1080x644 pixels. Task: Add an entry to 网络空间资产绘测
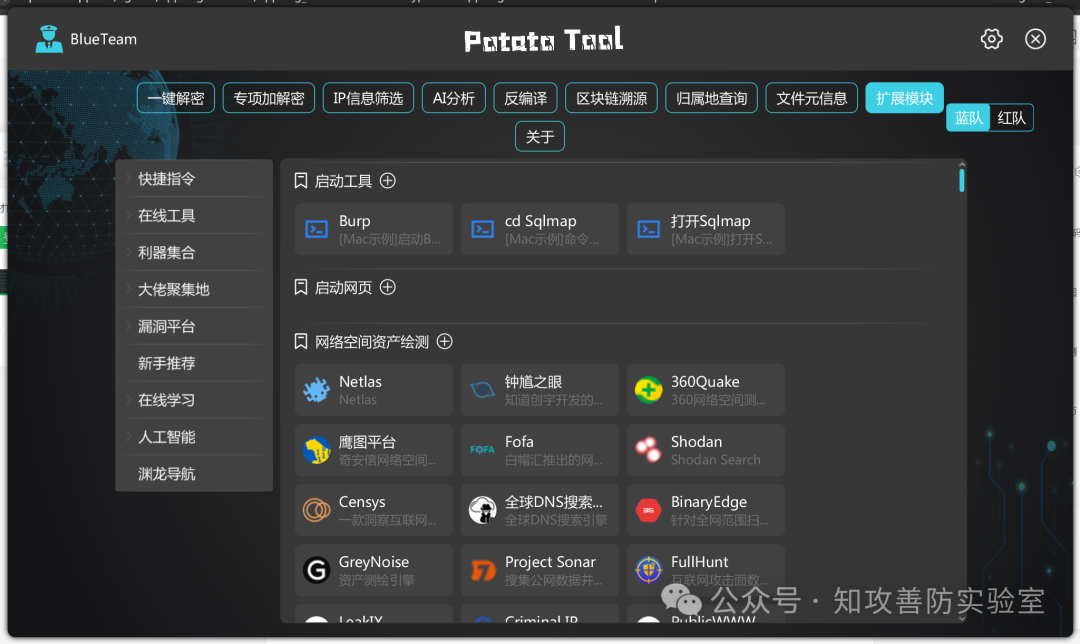445,342
